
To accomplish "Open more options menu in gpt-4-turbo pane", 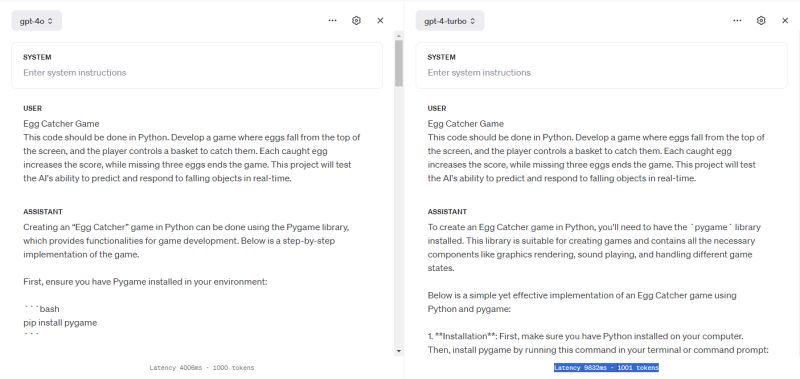I will click(x=737, y=20).
